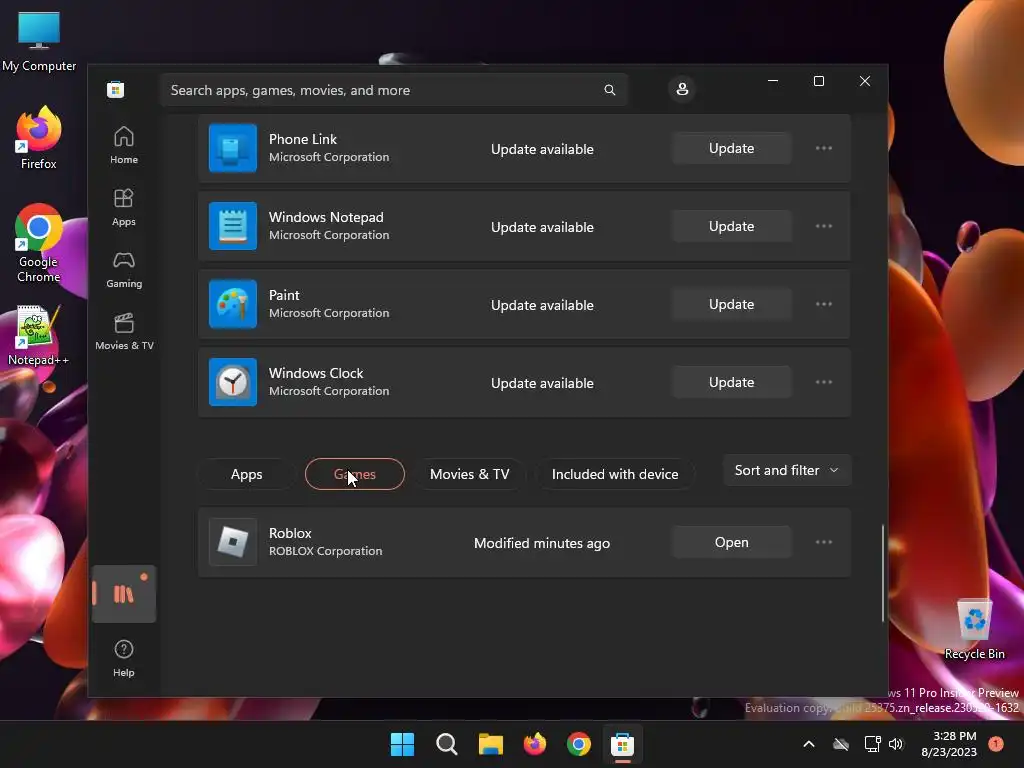
Task: Click the Roblox app icon
Action: coord(232,542)
